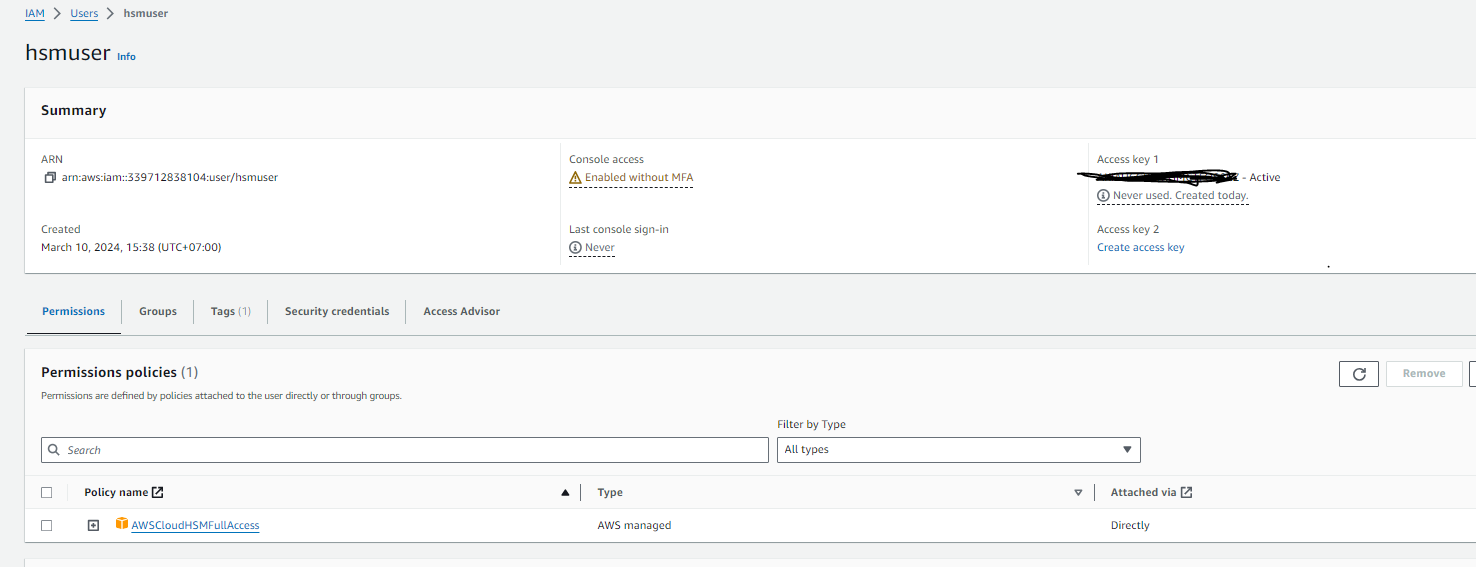Click the refresh icon button in Permissions policies

click(x=1359, y=374)
